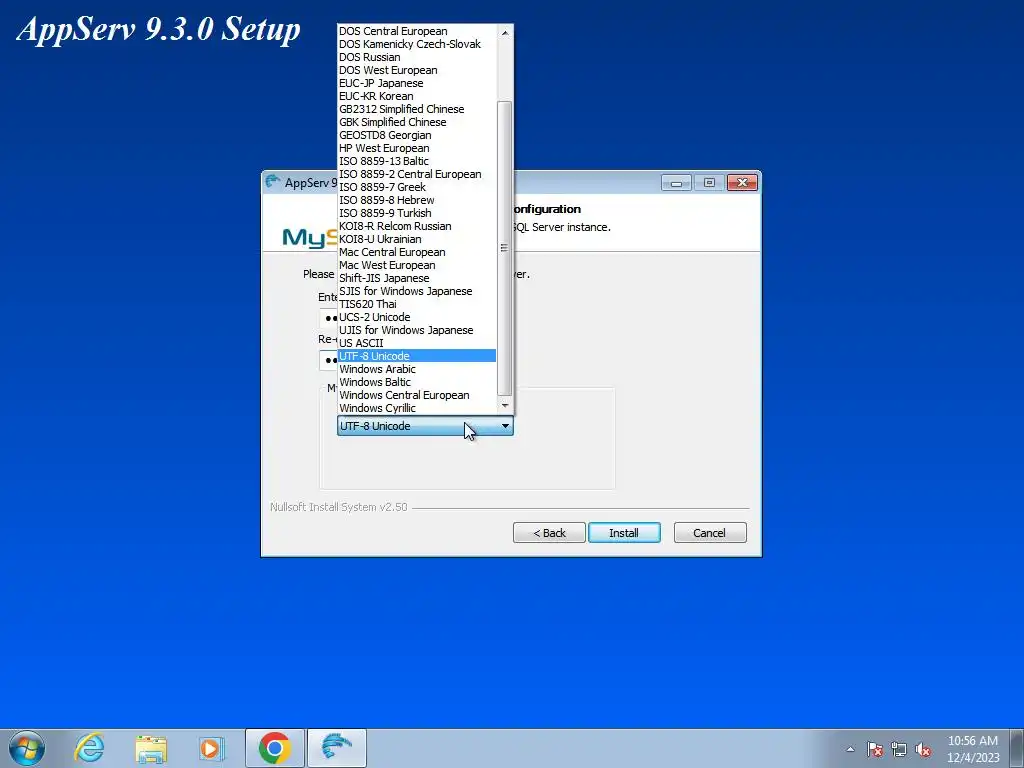Maximize the AppServ setup window

tap(709, 183)
